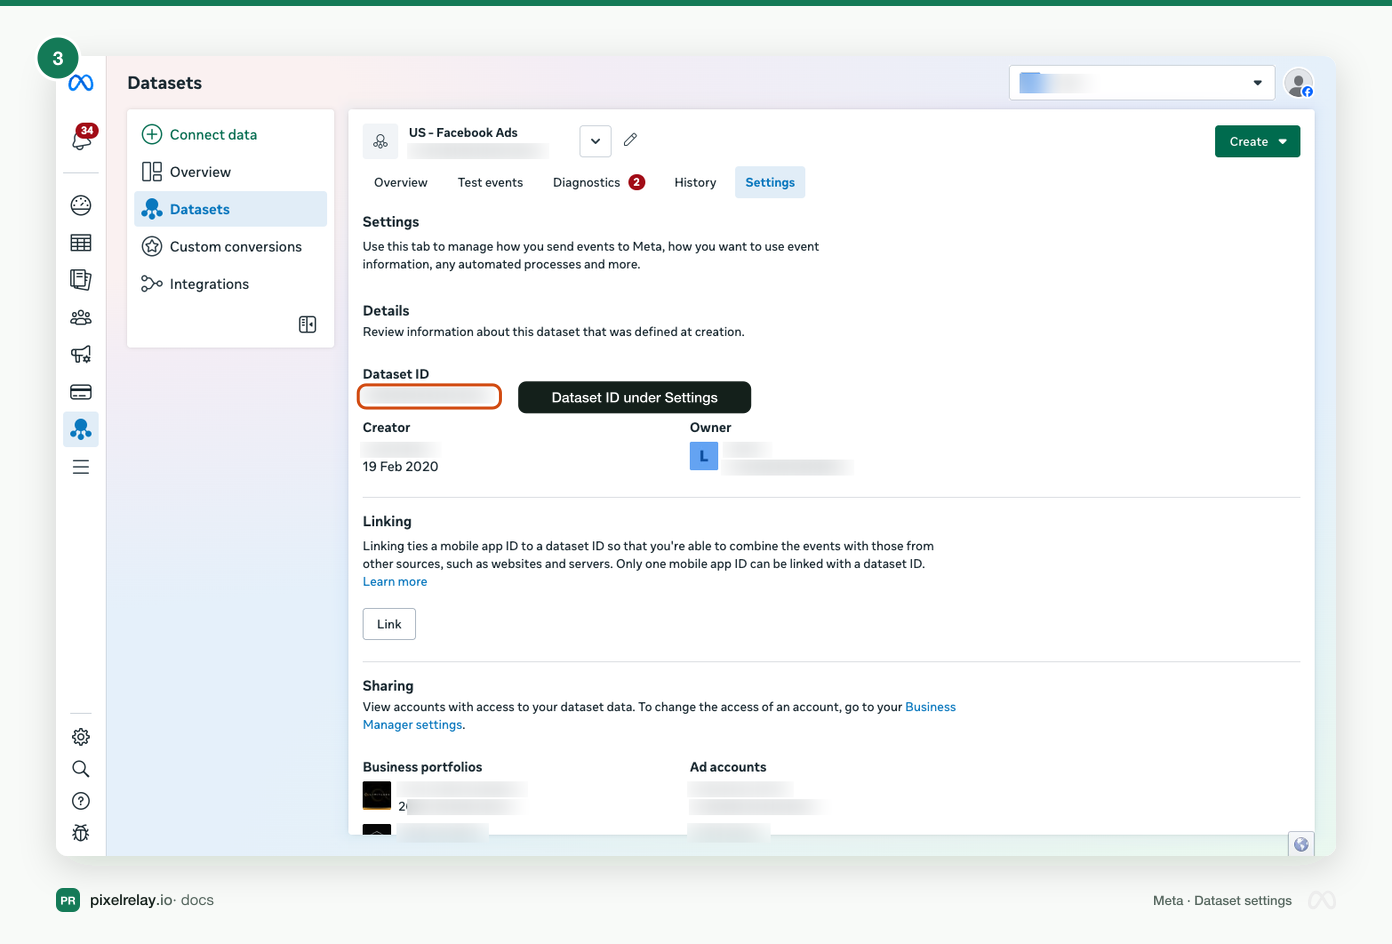
Task: Open the account overview gauge icon
Action: click(81, 205)
